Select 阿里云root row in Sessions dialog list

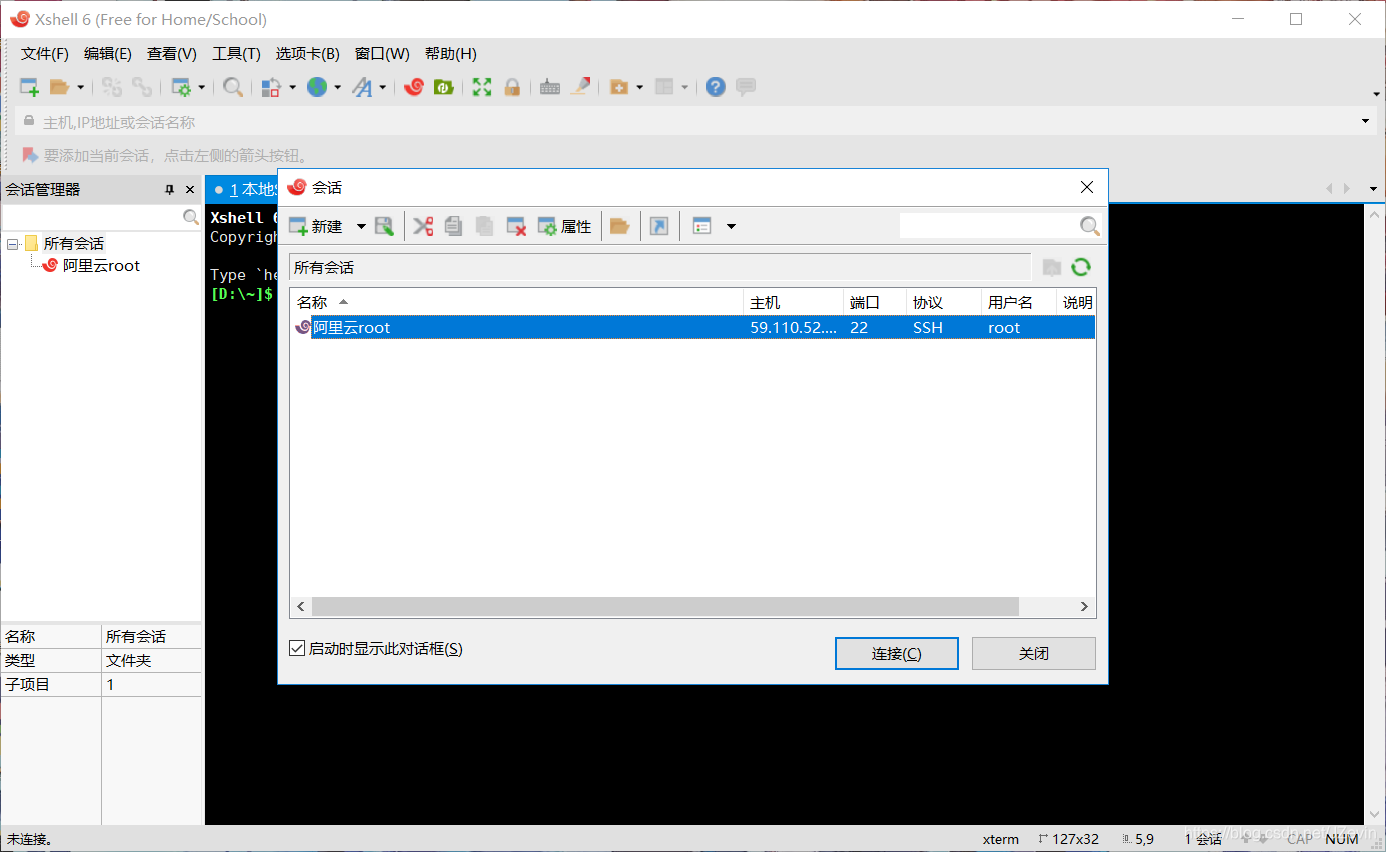pos(693,327)
